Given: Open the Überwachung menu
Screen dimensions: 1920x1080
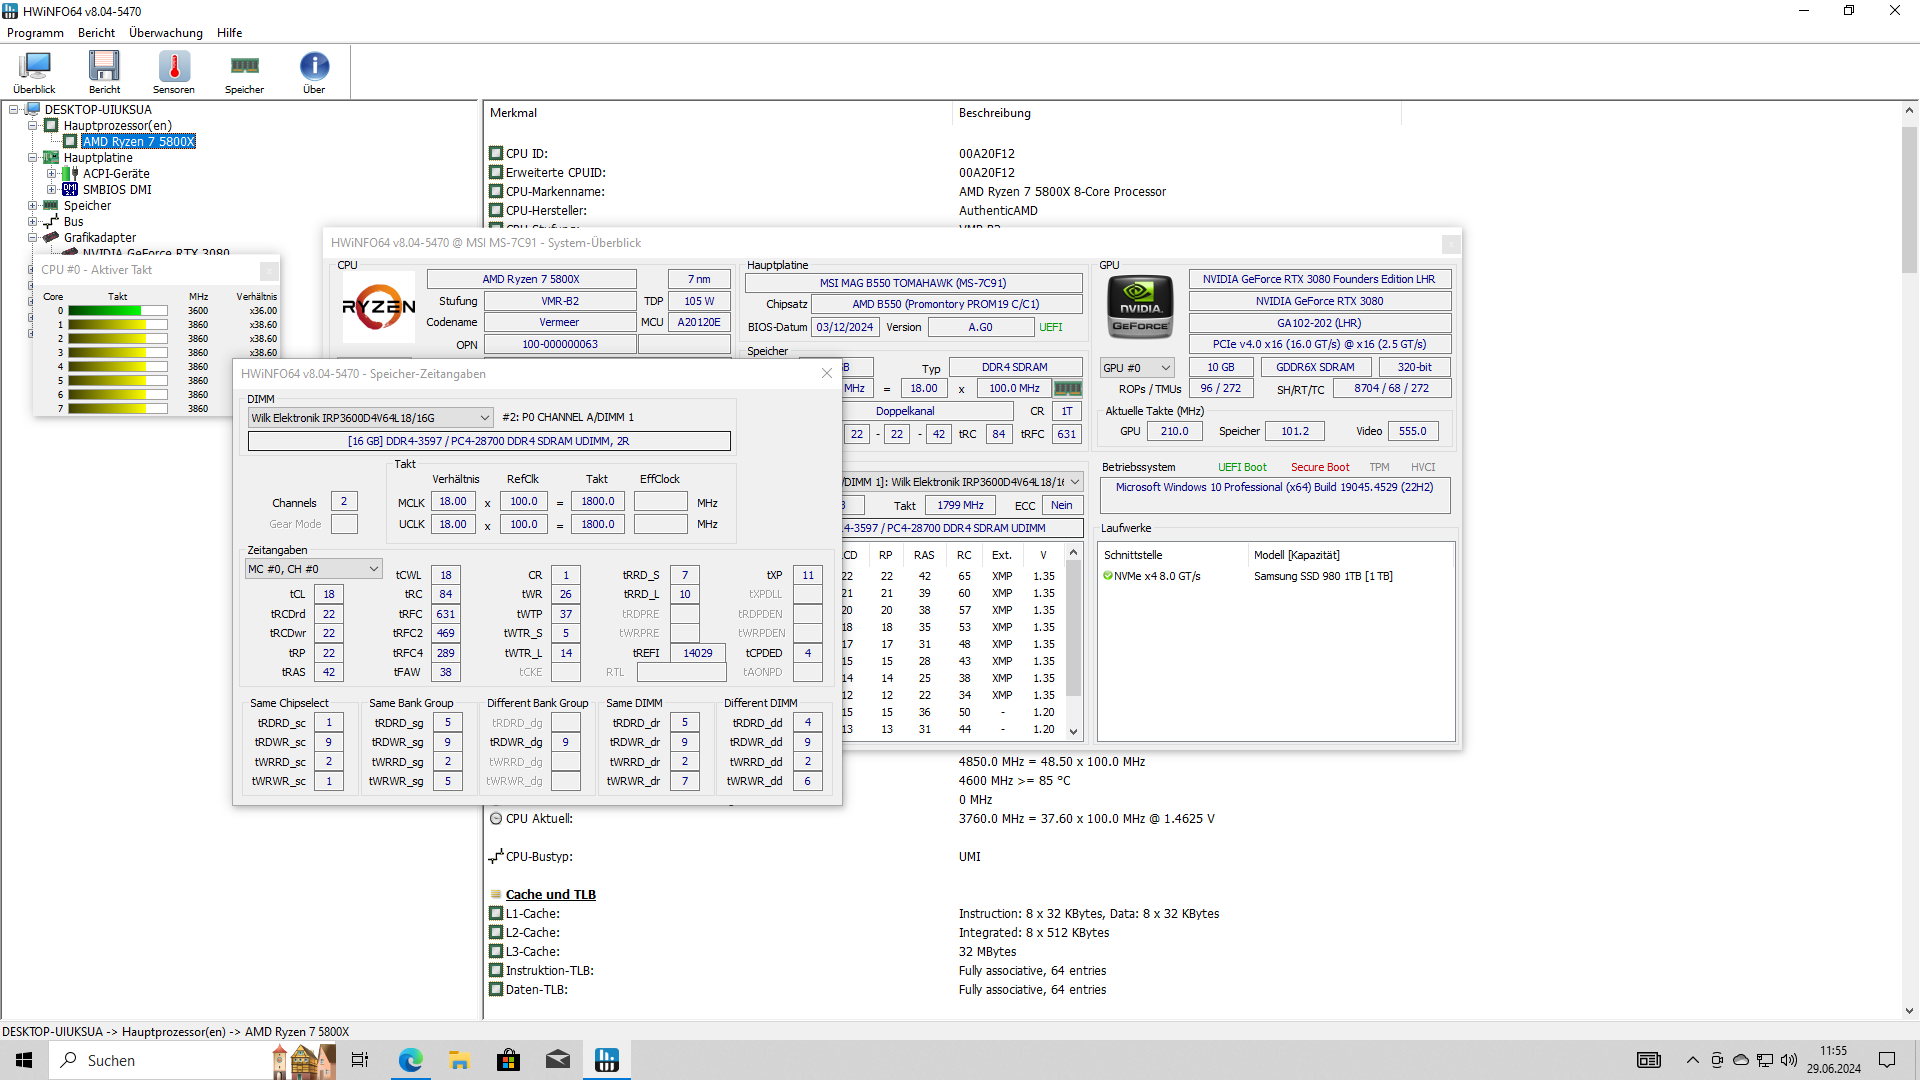Looking at the screenshot, I should point(165,33).
